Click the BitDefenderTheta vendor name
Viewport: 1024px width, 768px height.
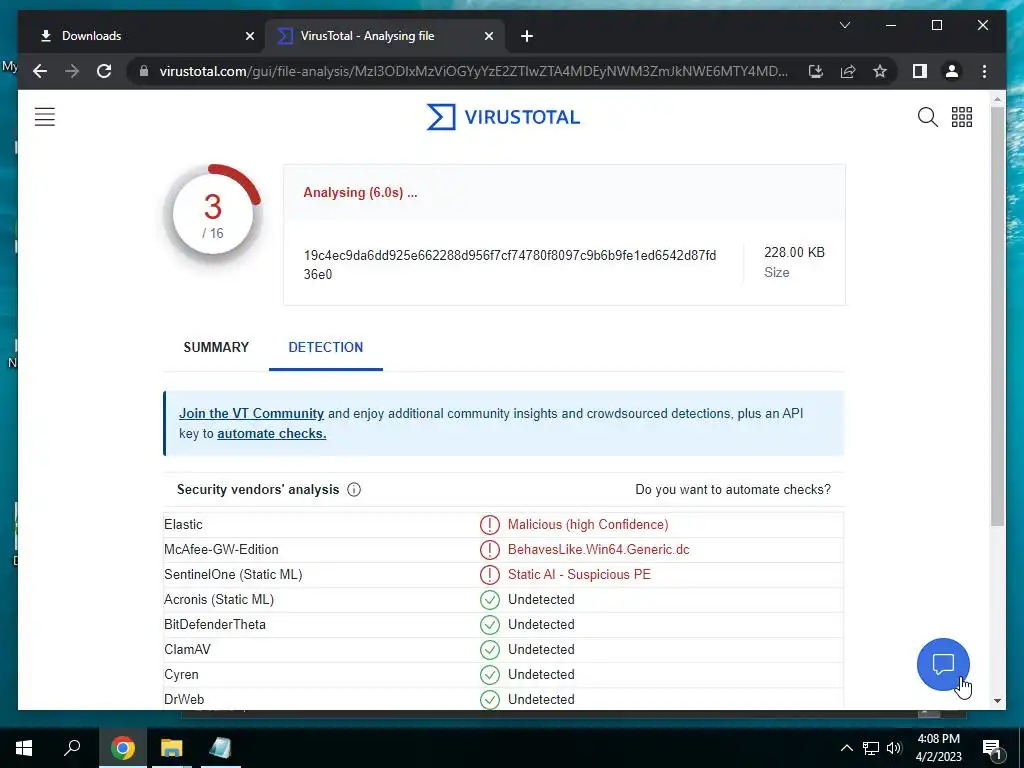pyautogui.click(x=215, y=625)
